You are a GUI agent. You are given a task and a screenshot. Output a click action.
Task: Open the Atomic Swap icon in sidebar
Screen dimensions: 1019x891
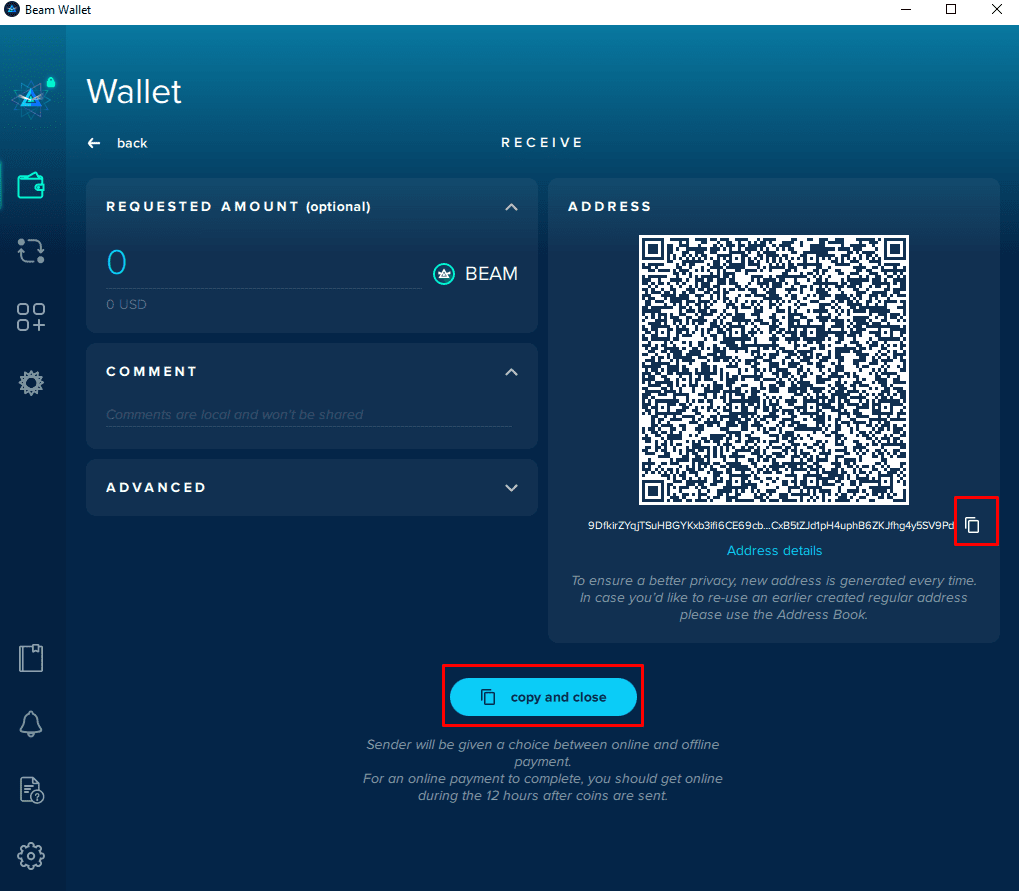click(x=31, y=251)
